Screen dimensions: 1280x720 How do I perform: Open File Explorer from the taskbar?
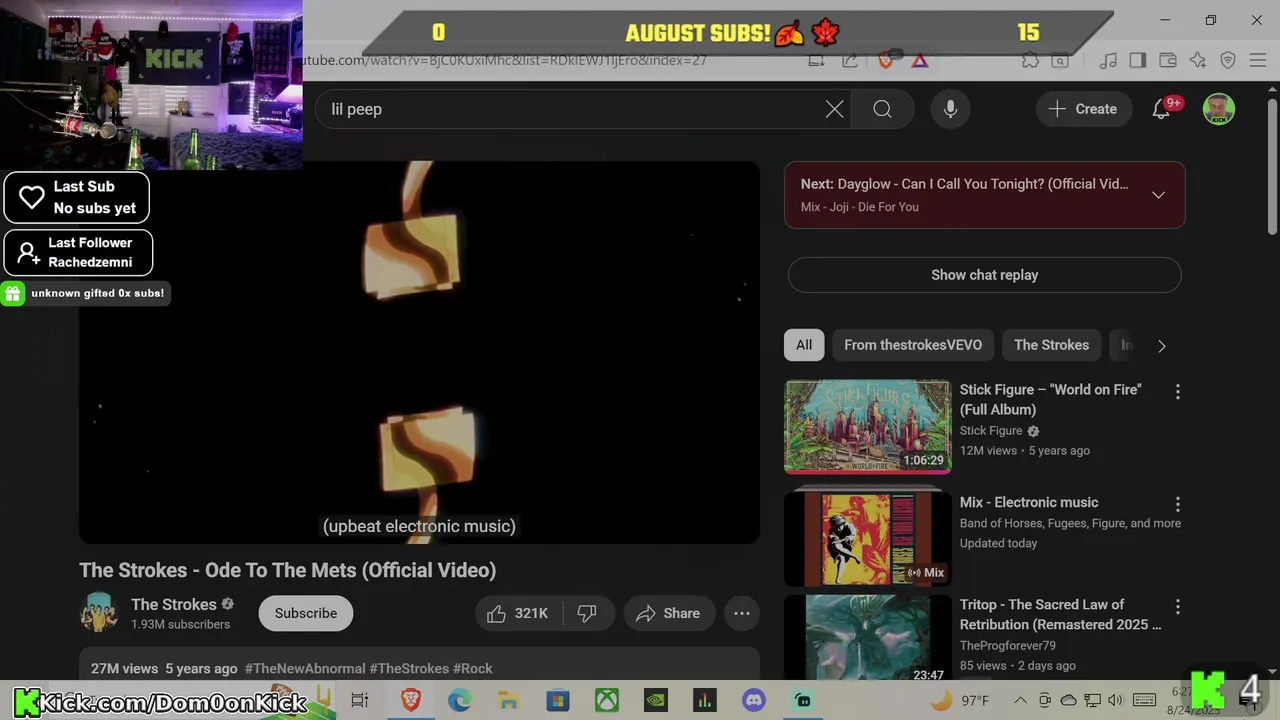click(x=508, y=701)
